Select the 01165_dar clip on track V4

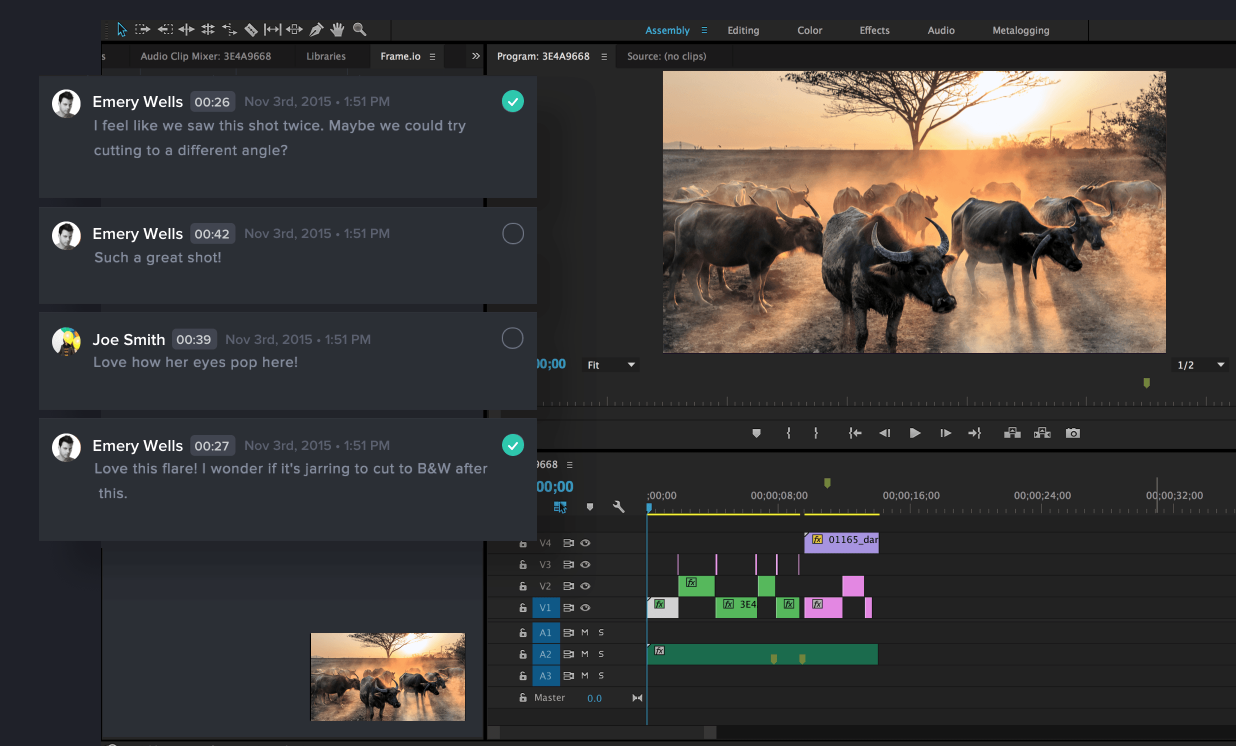(x=842, y=541)
